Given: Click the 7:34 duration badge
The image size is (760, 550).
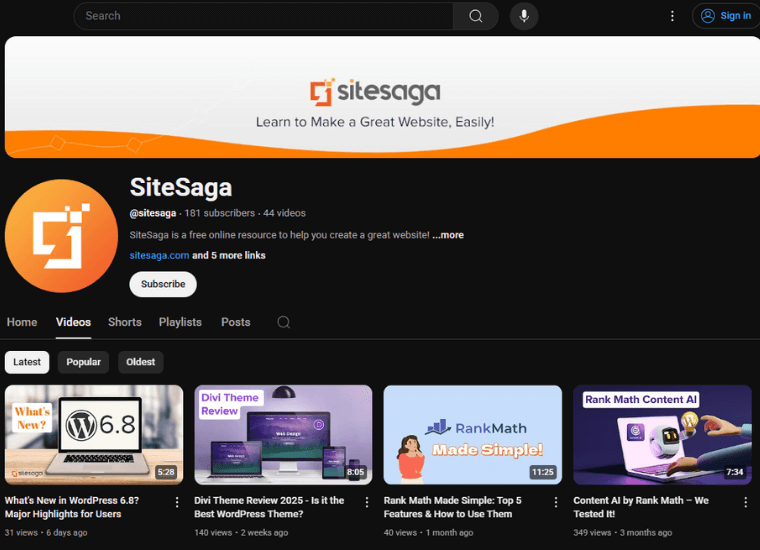Looking at the screenshot, I should click(735, 472).
